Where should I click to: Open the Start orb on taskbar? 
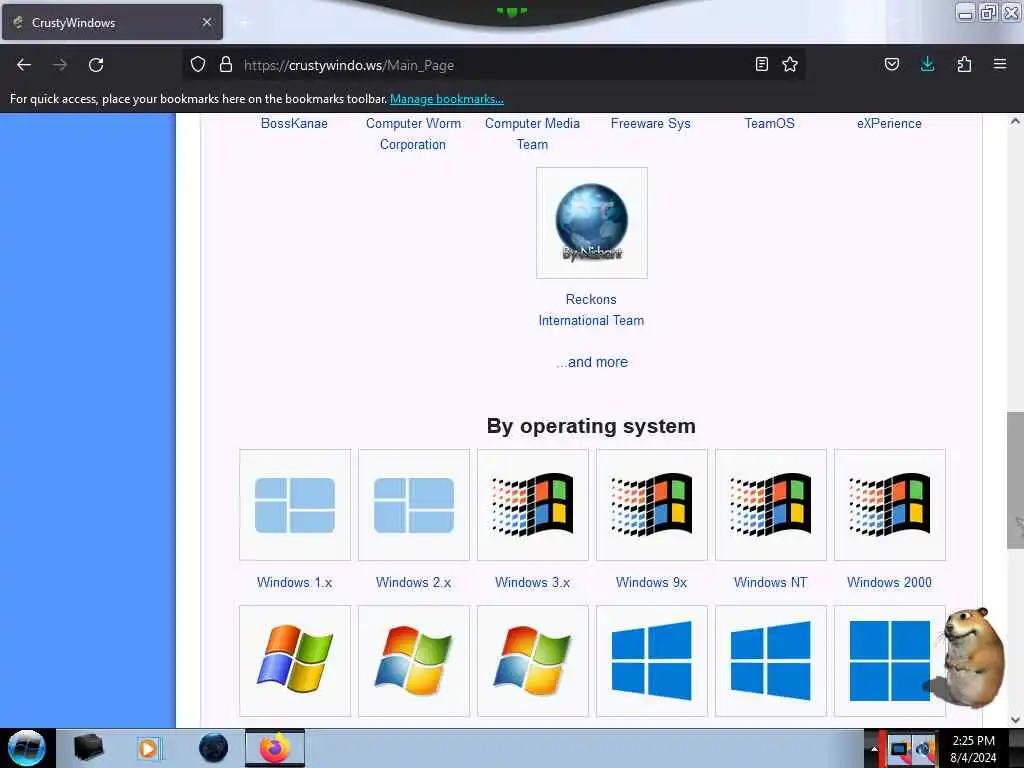[x=27, y=748]
